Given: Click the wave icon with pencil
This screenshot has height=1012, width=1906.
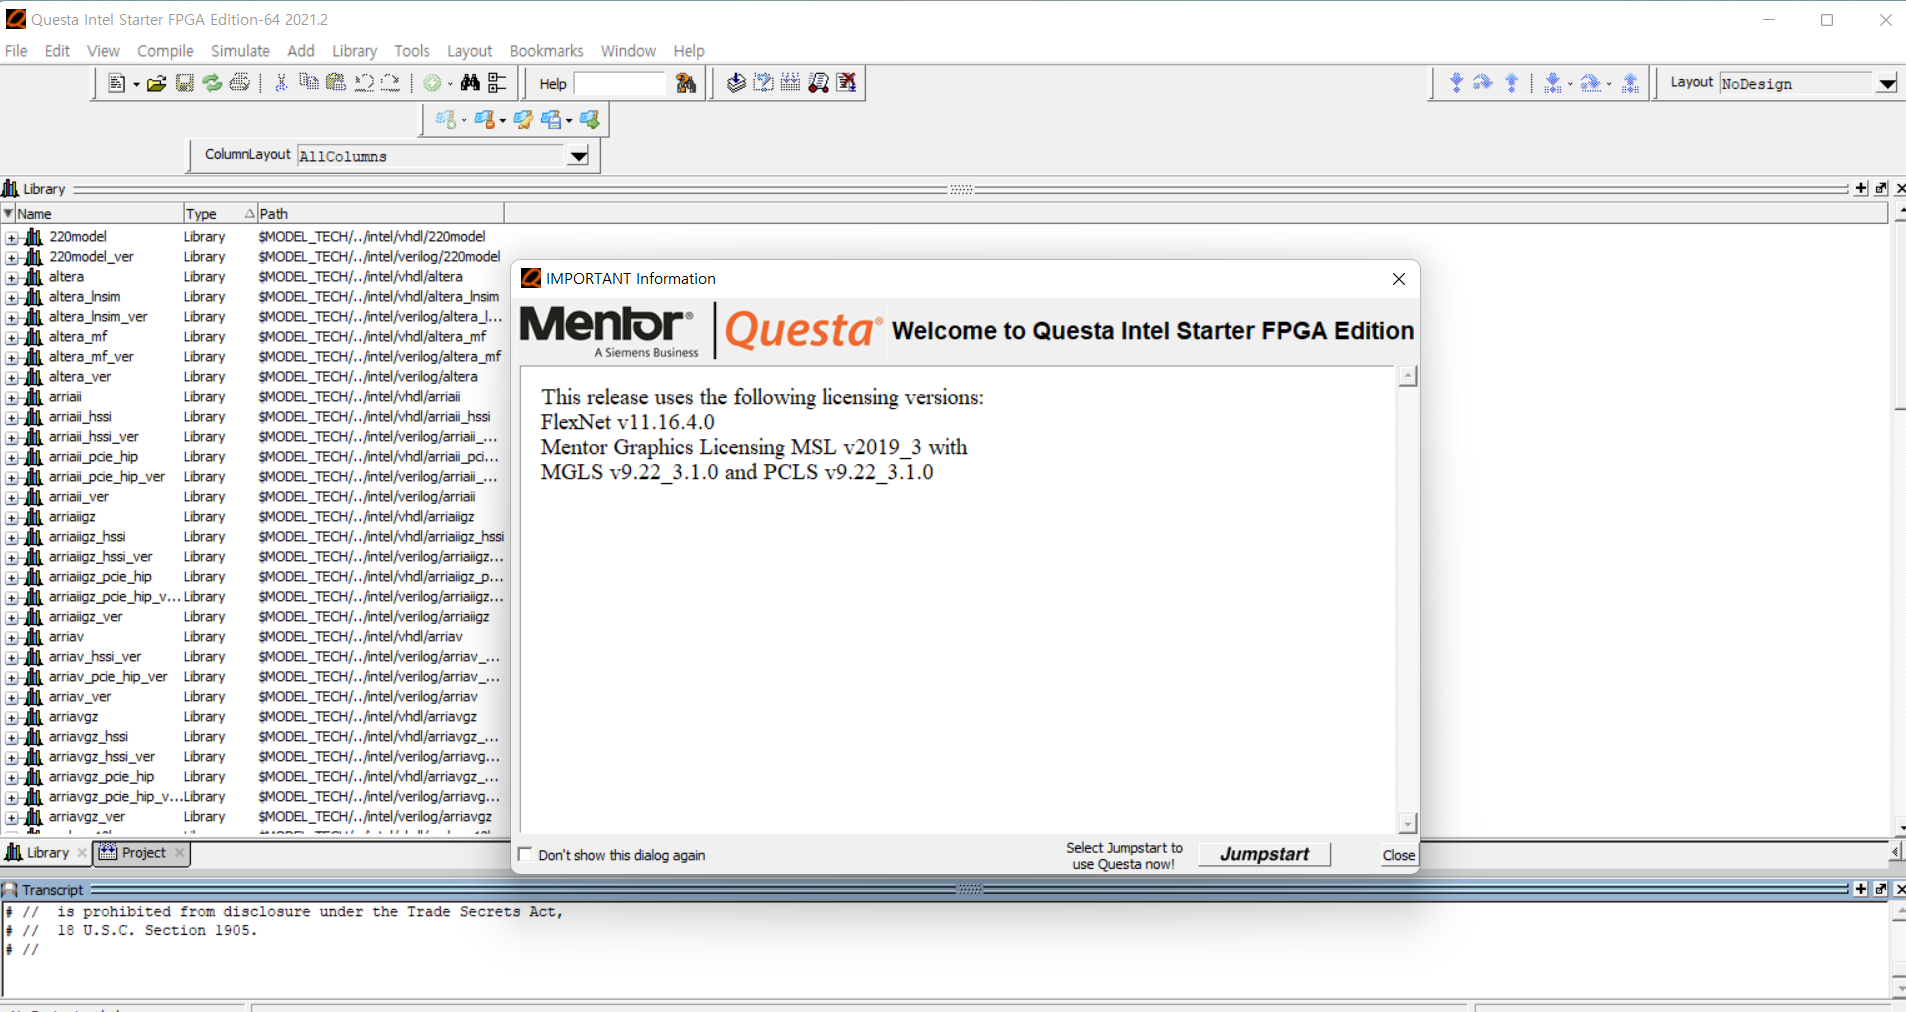Looking at the screenshot, I should tap(523, 120).
